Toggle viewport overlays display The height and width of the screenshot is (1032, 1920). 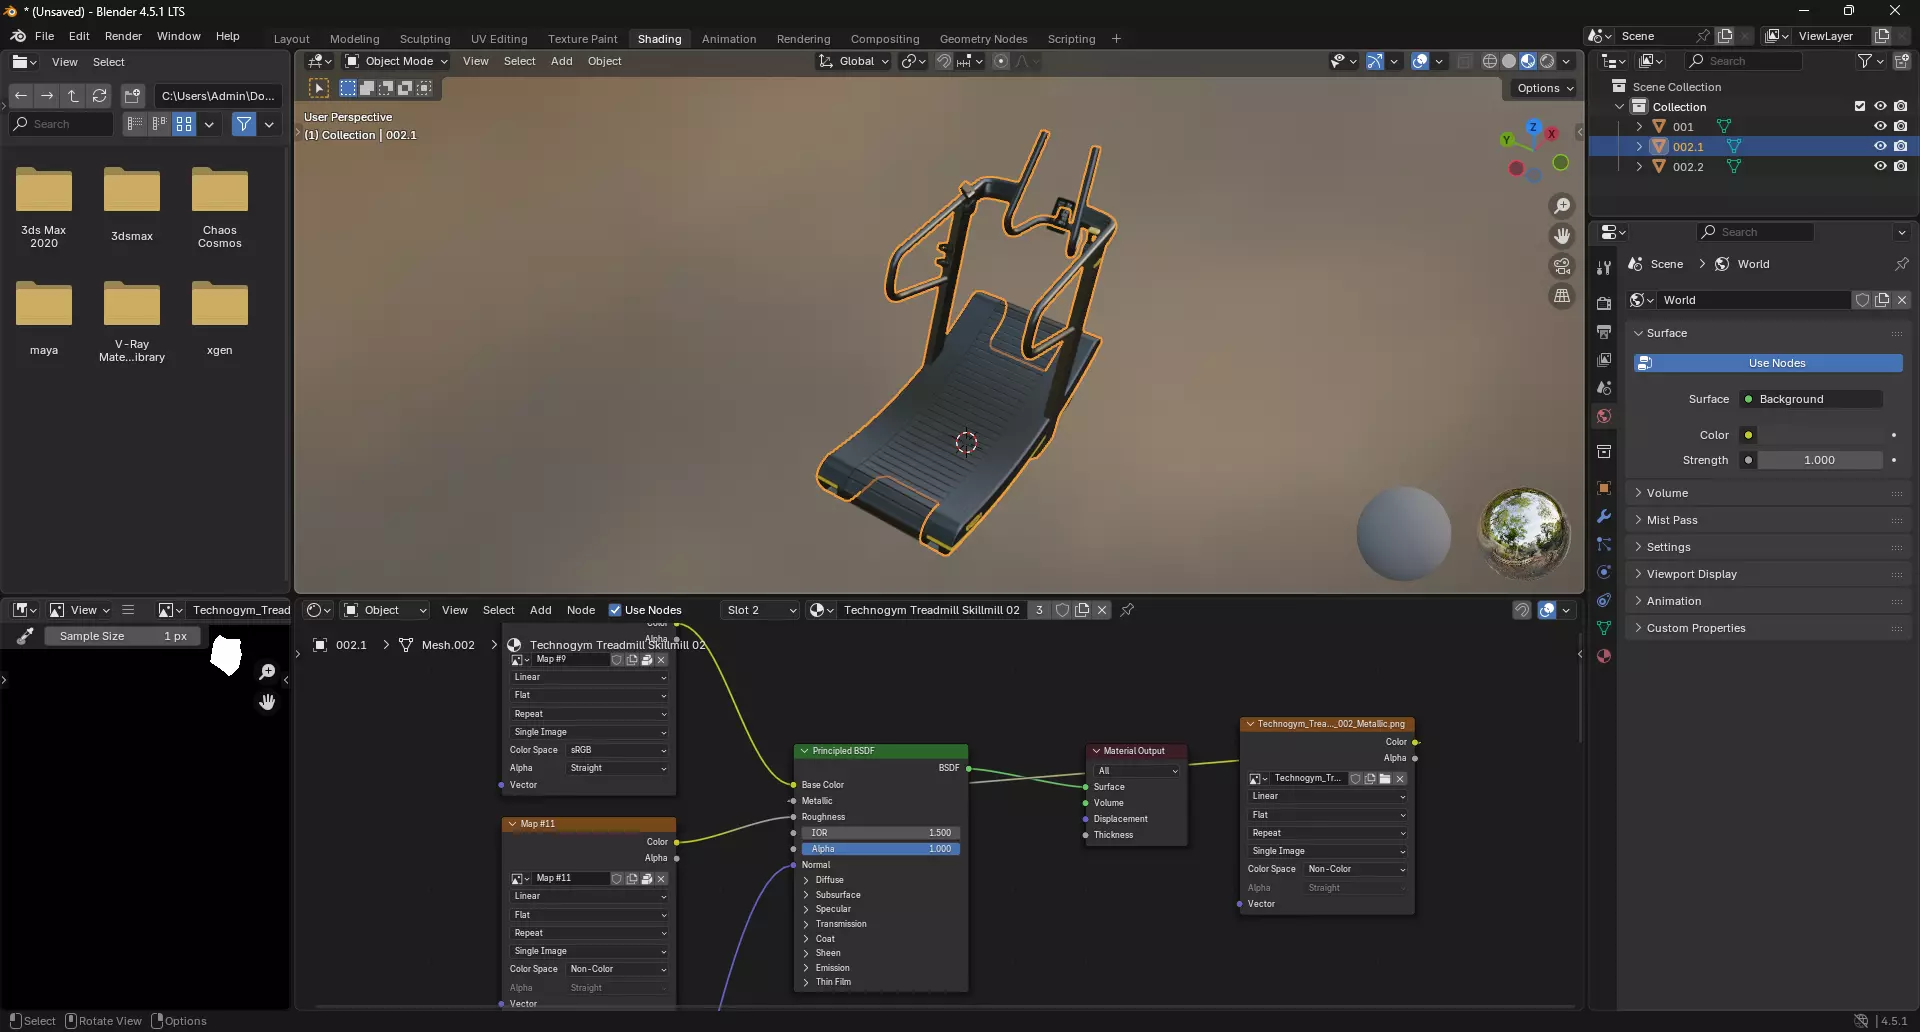[1420, 61]
